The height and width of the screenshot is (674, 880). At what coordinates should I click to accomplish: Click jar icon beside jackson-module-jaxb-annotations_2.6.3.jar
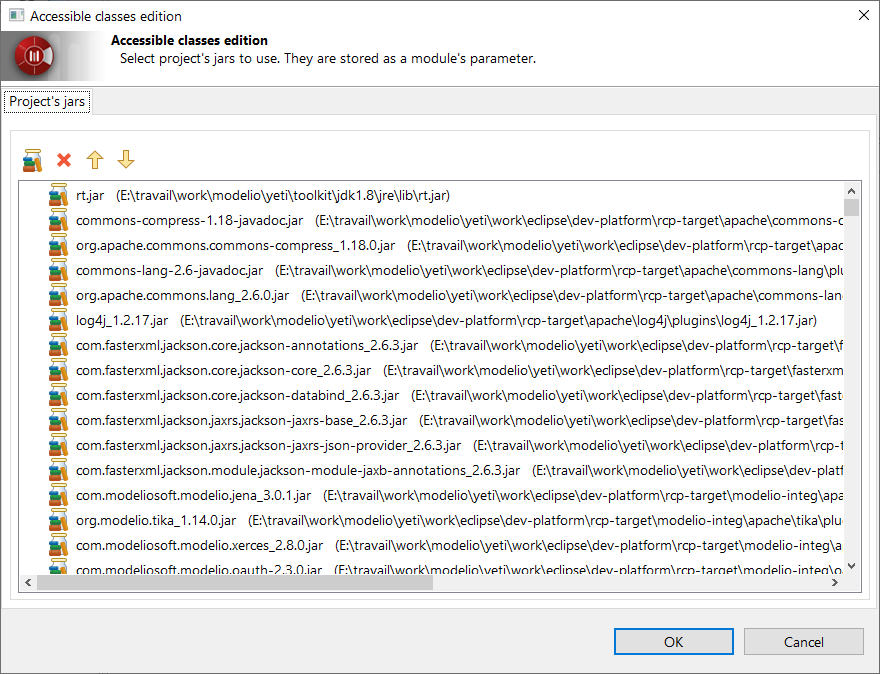coord(58,470)
